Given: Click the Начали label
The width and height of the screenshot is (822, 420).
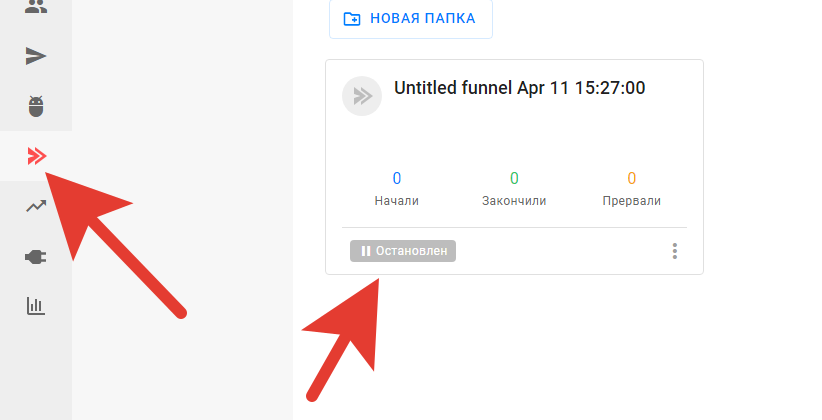Looking at the screenshot, I should 397,201.
